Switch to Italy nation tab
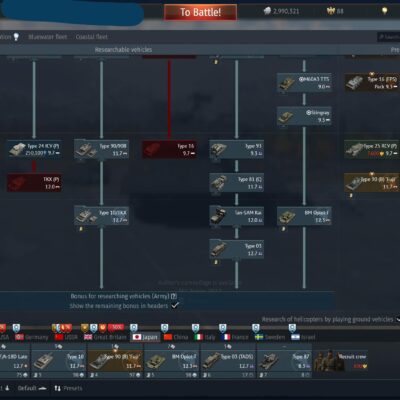Viewport: 400px width, 400px height. point(204,337)
